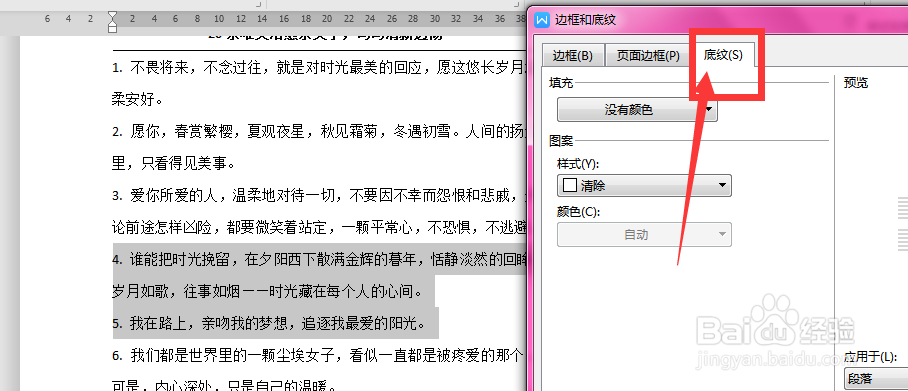Select the 底纹(S) tab
908x391 pixels.
click(x=723, y=55)
